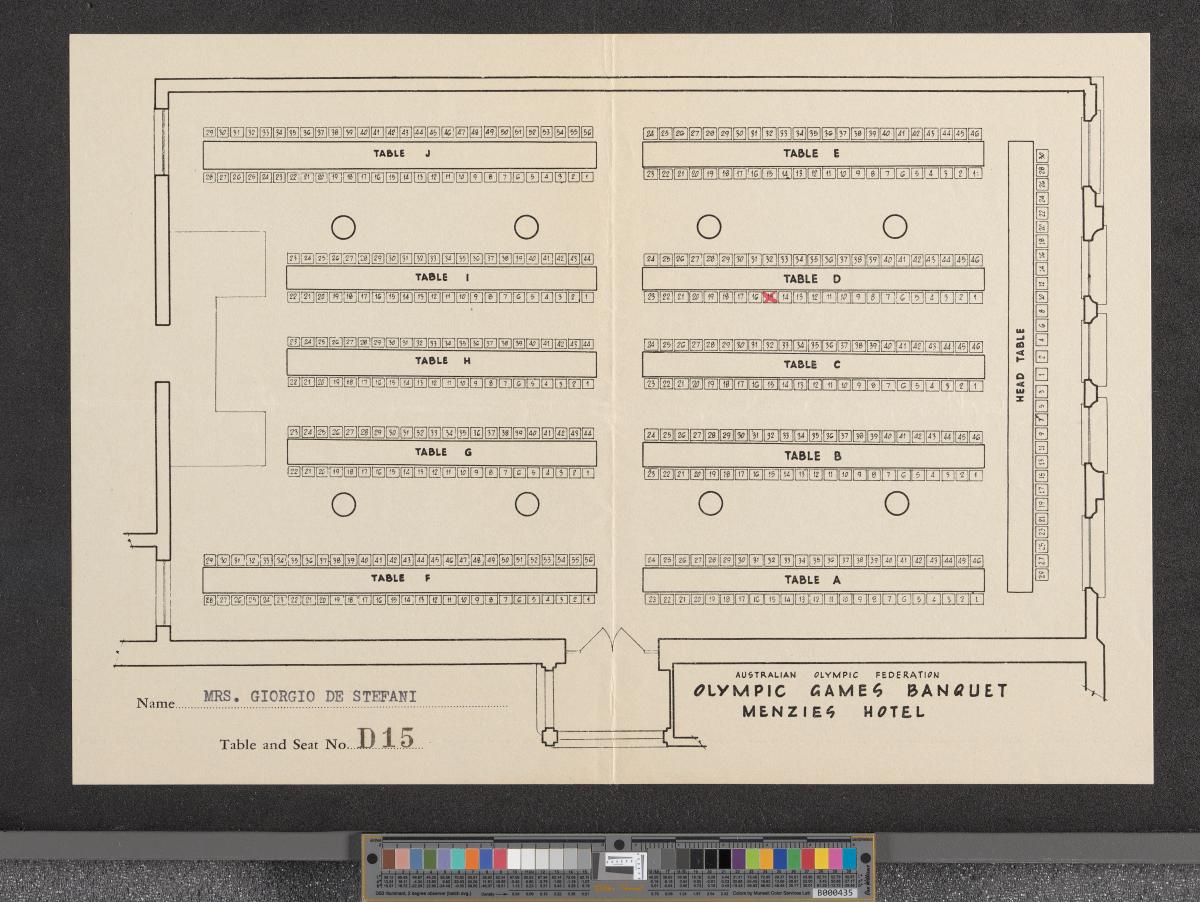Click the 'TABLE I' label
Viewport: 1200px width, 902px height.
[442, 277]
